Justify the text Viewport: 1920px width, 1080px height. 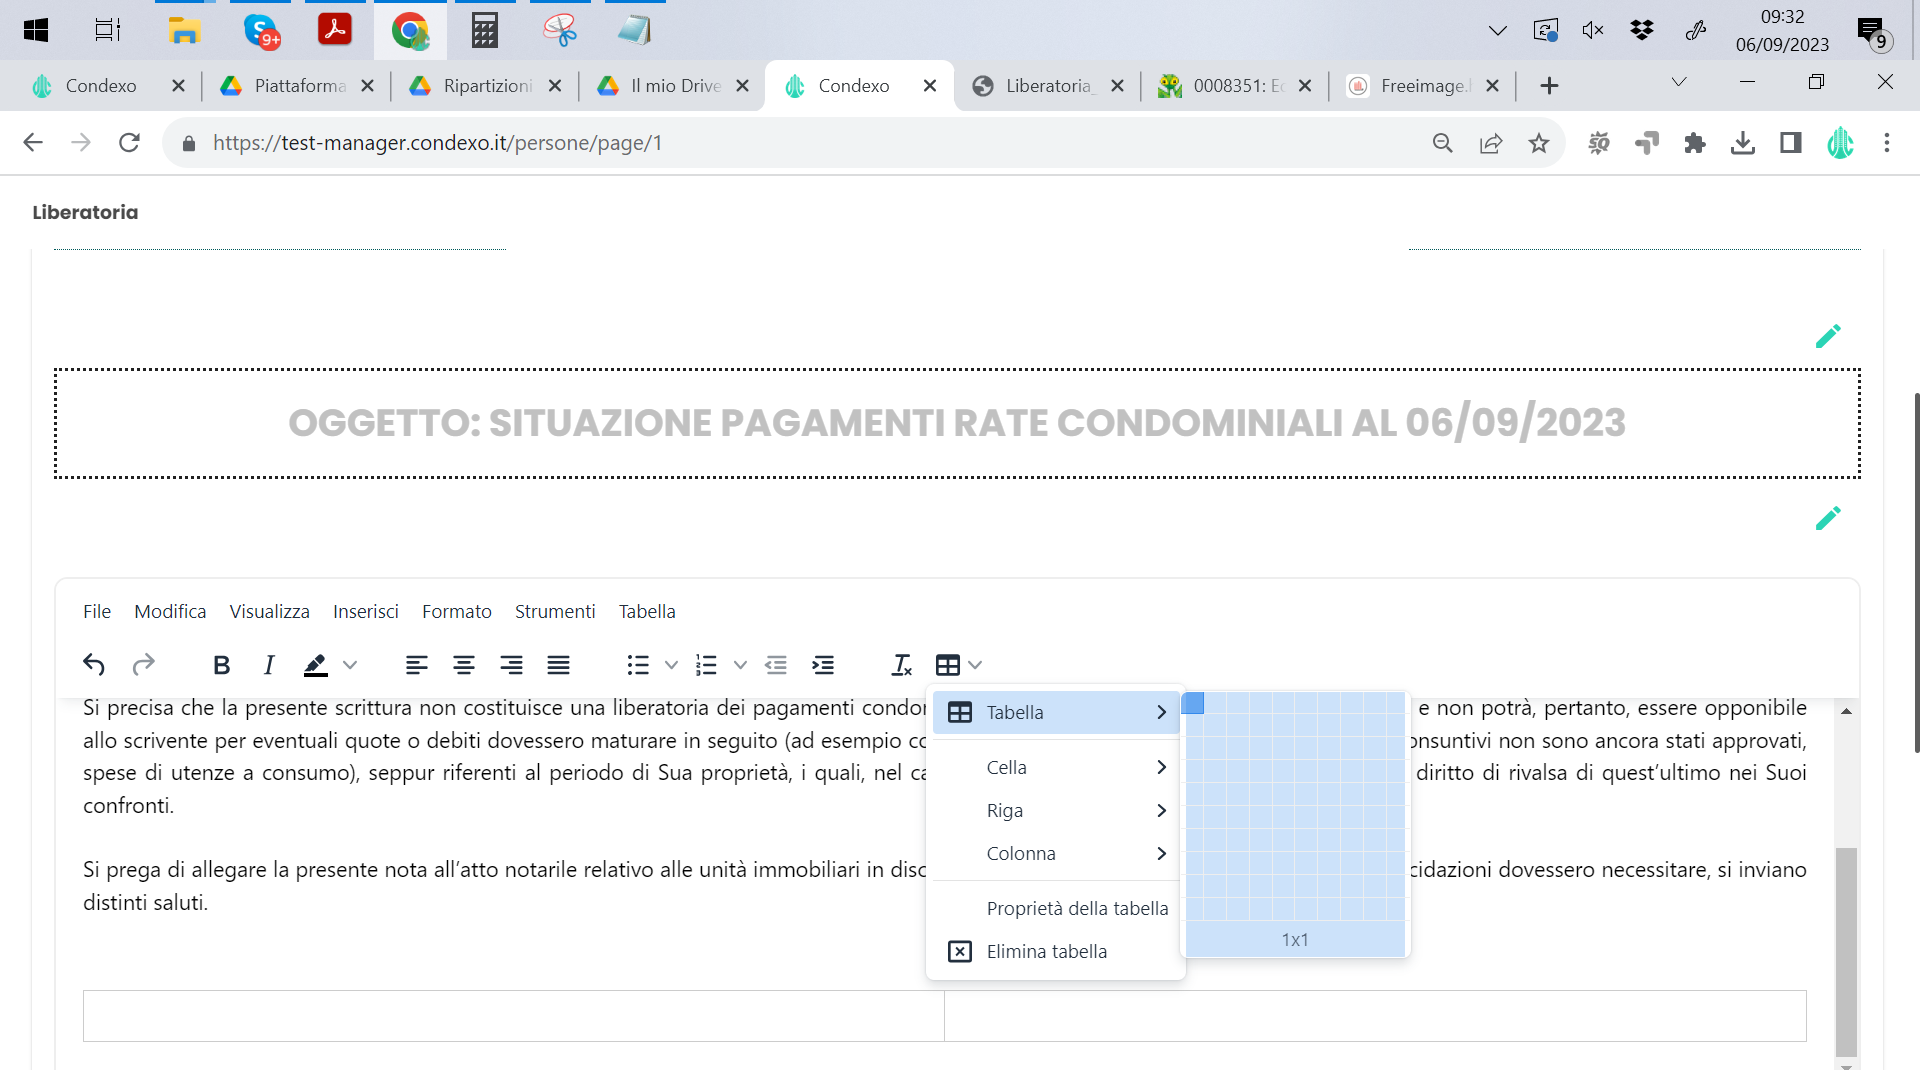pos(559,665)
